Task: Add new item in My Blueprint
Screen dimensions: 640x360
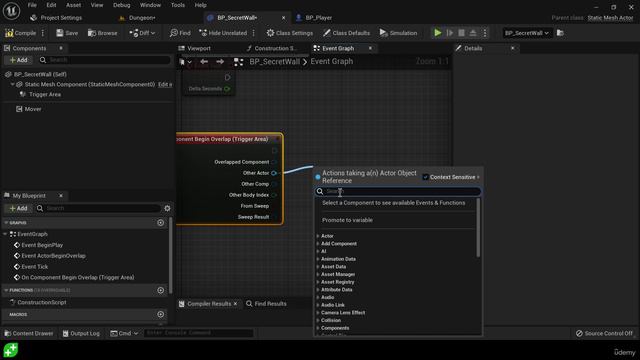Action: tap(18, 208)
